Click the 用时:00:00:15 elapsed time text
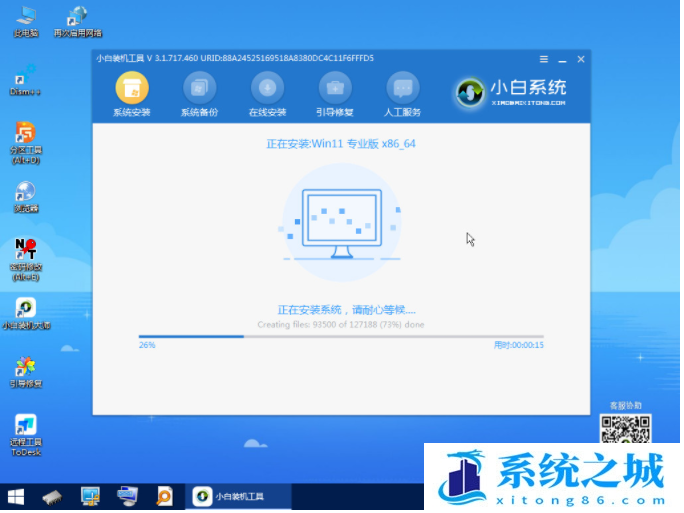Viewport: 684px width, 513px height. pos(519,345)
